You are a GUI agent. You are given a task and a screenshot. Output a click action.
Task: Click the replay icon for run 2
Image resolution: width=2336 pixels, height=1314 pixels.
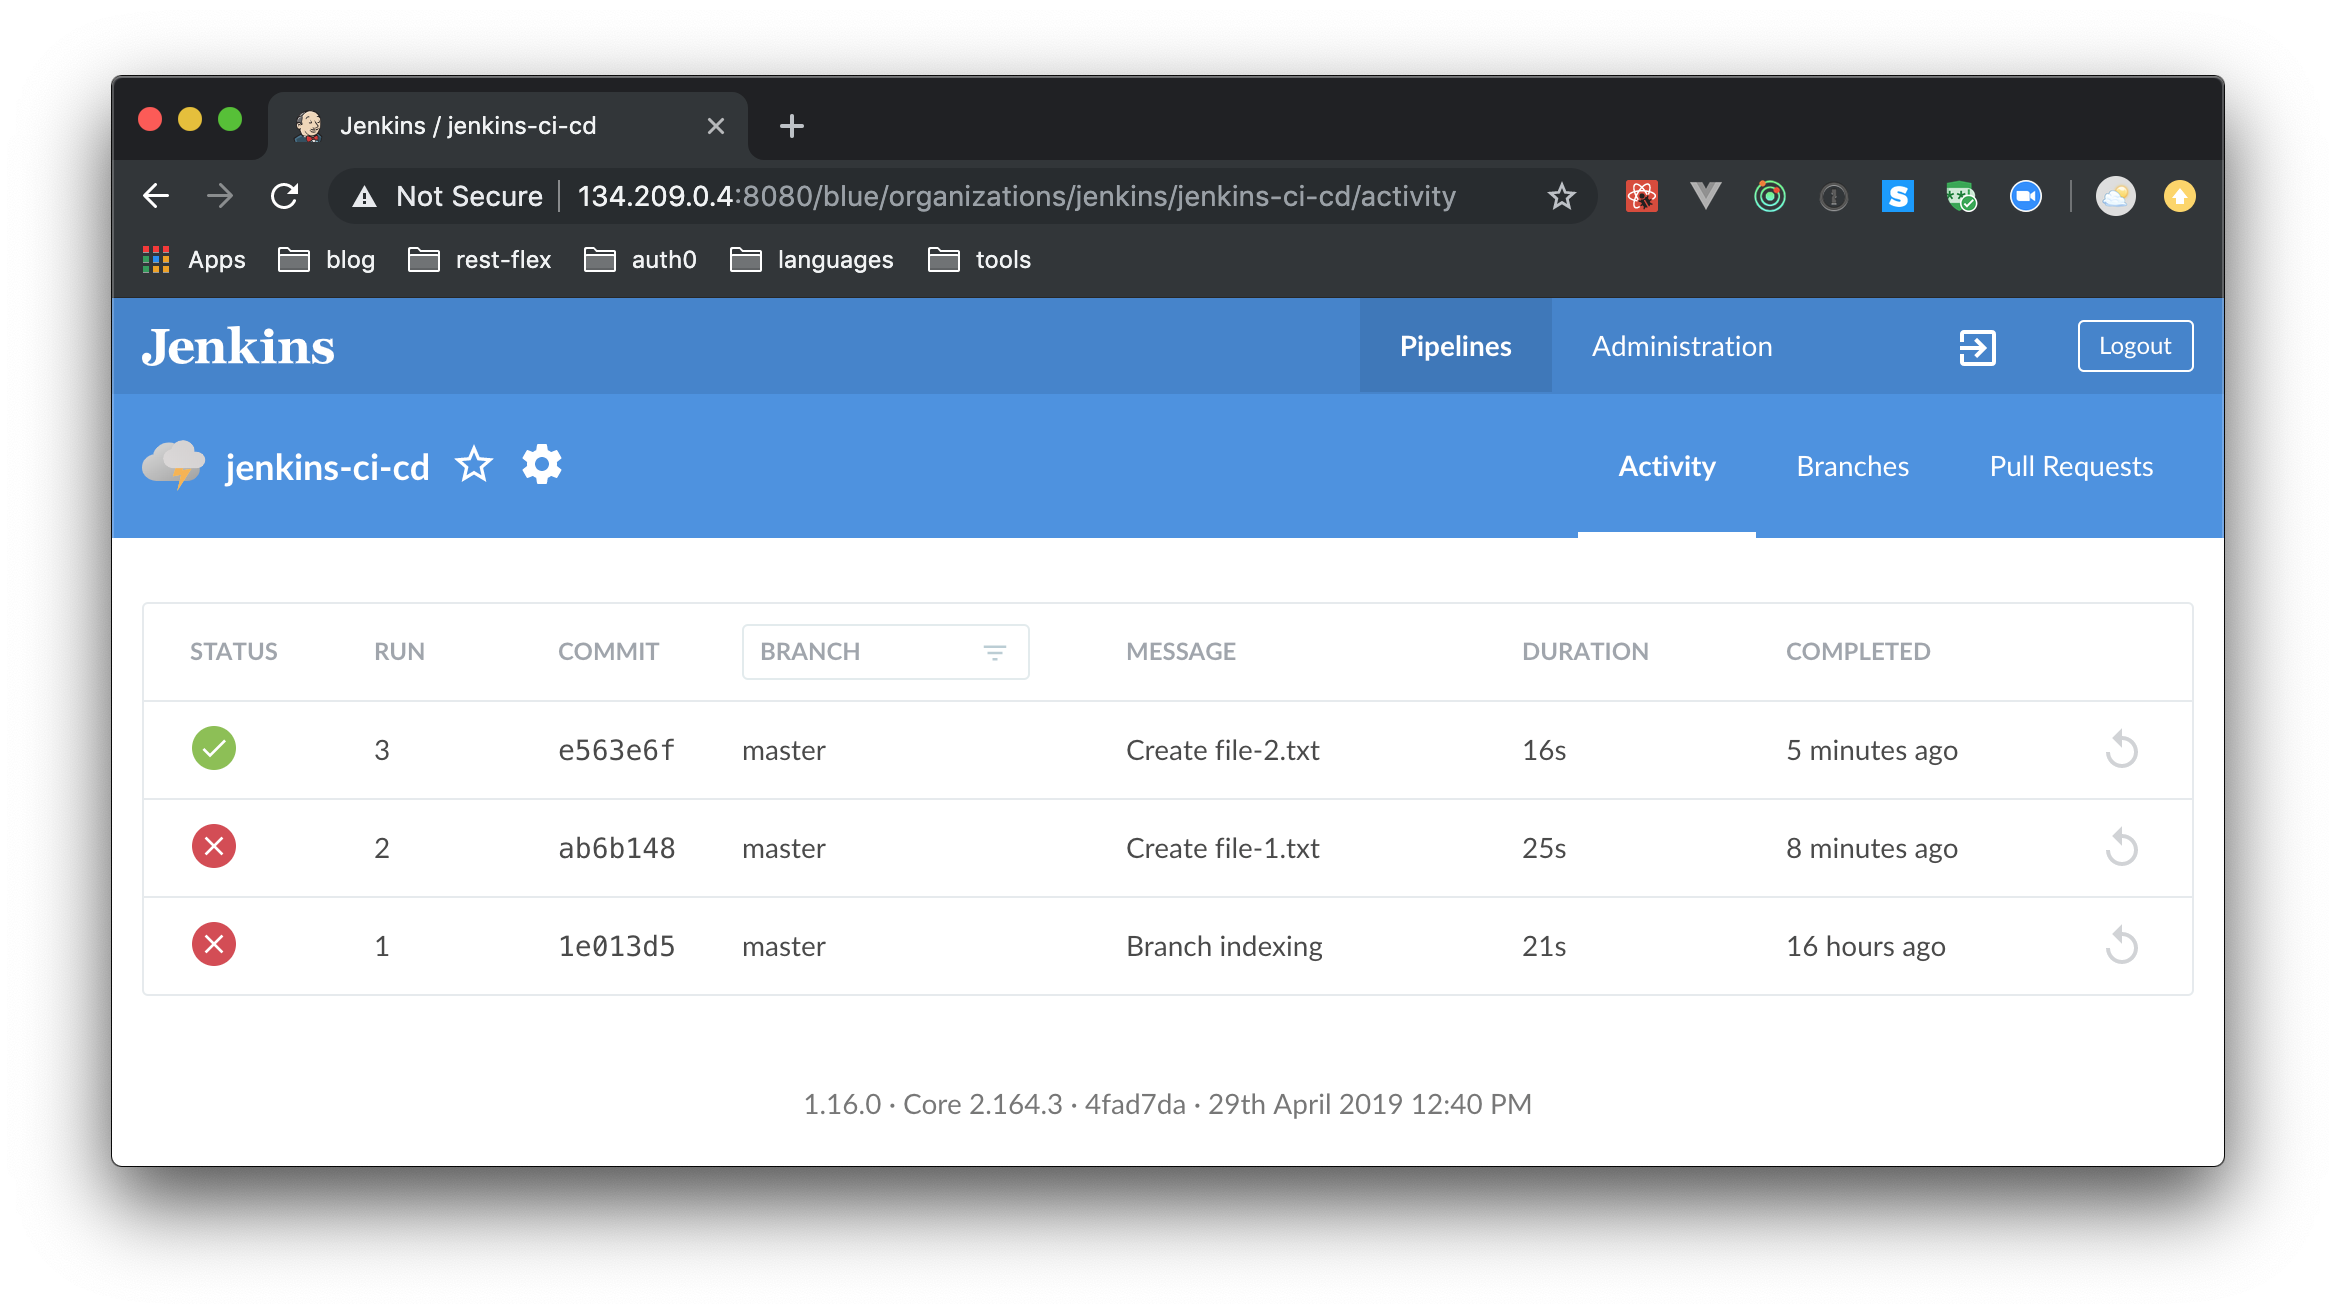(2123, 847)
